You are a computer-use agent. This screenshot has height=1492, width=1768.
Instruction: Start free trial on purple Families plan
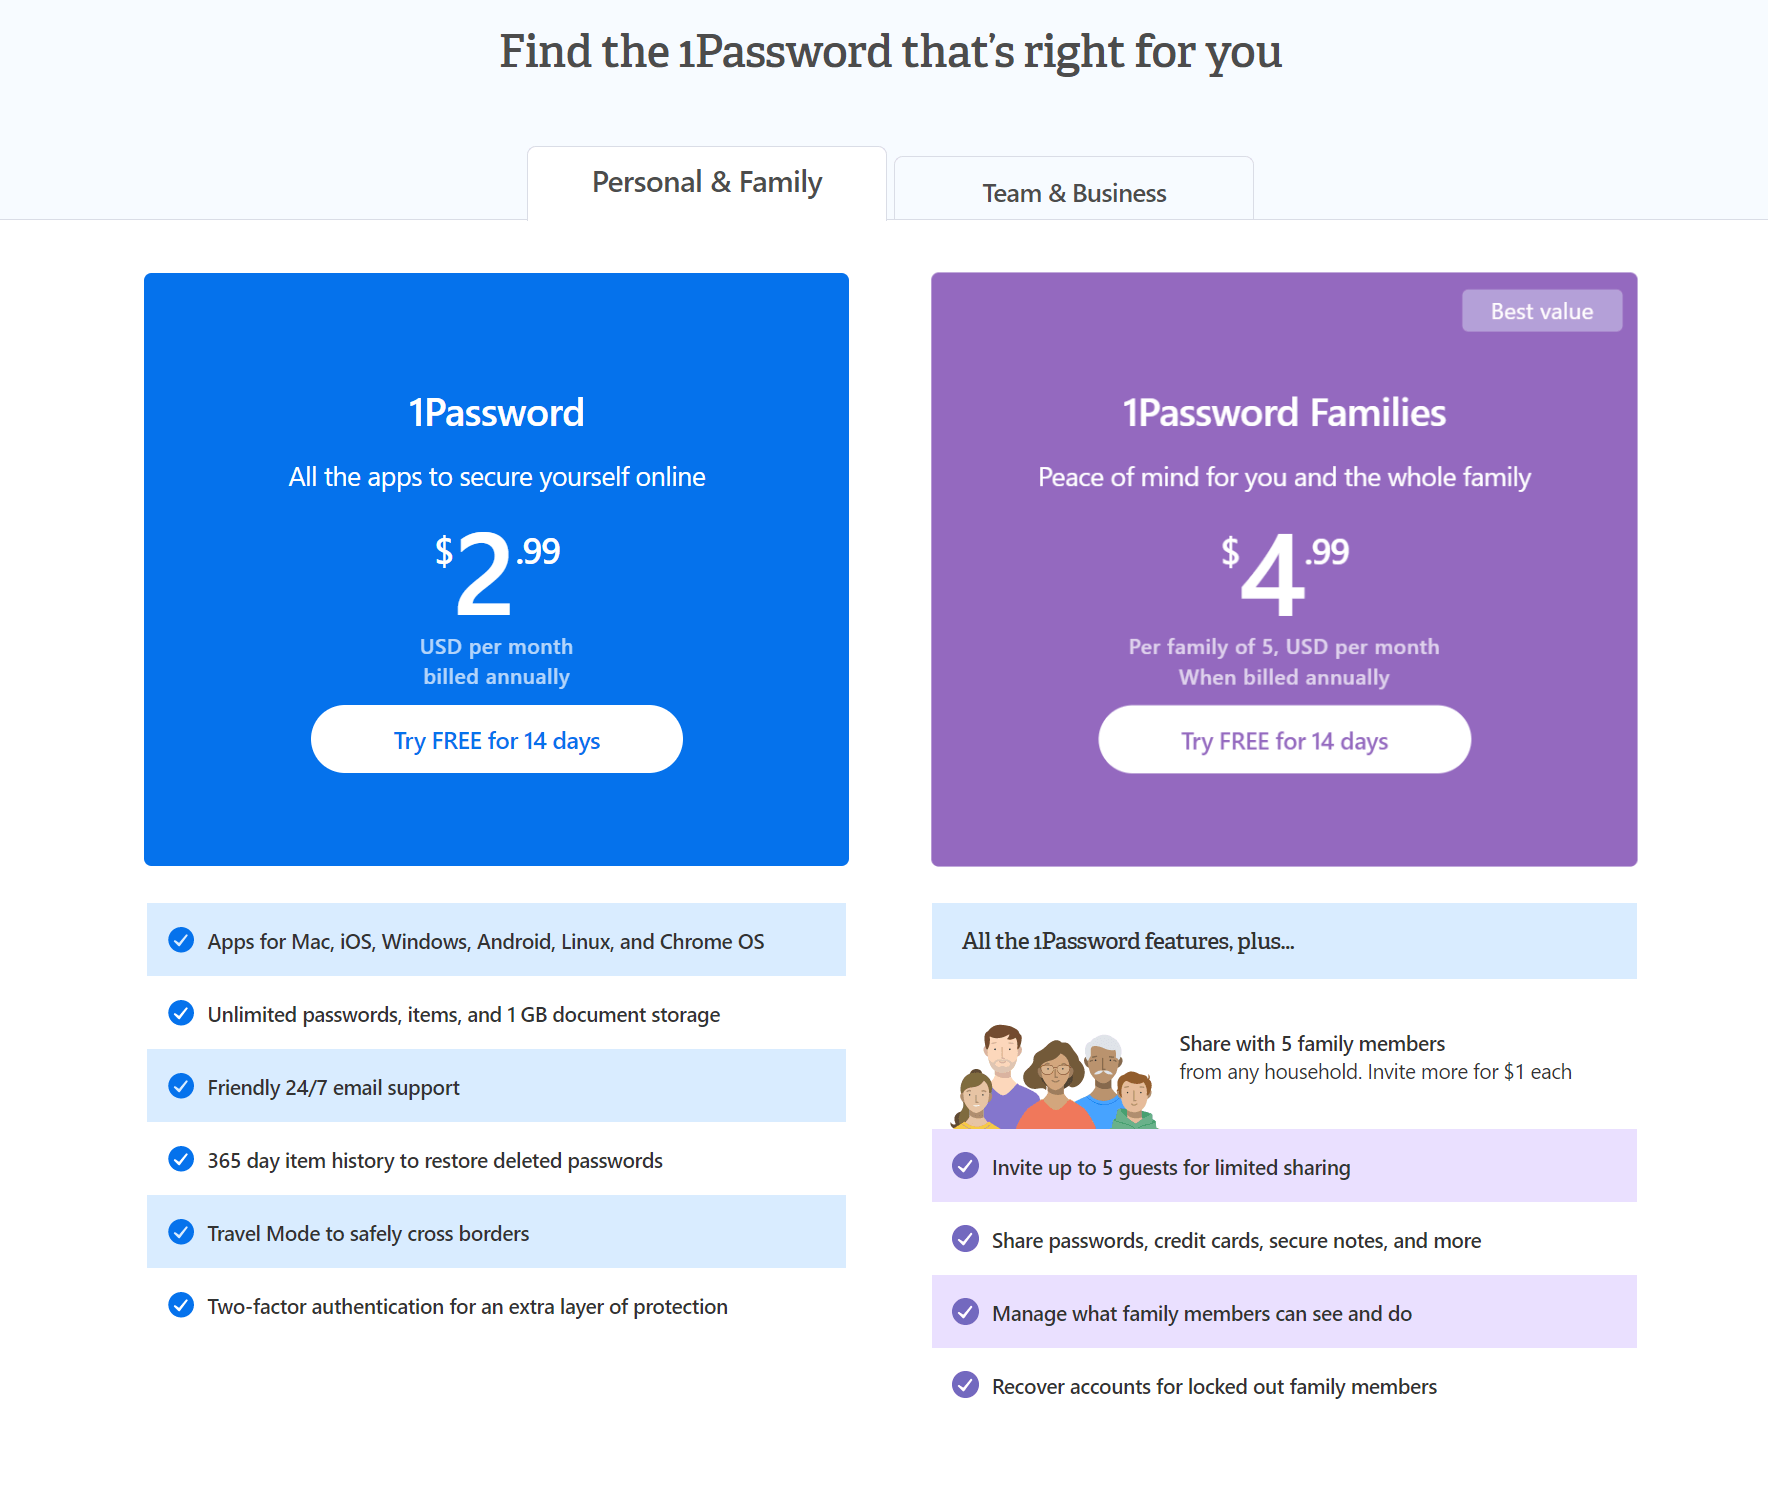pyautogui.click(x=1284, y=739)
